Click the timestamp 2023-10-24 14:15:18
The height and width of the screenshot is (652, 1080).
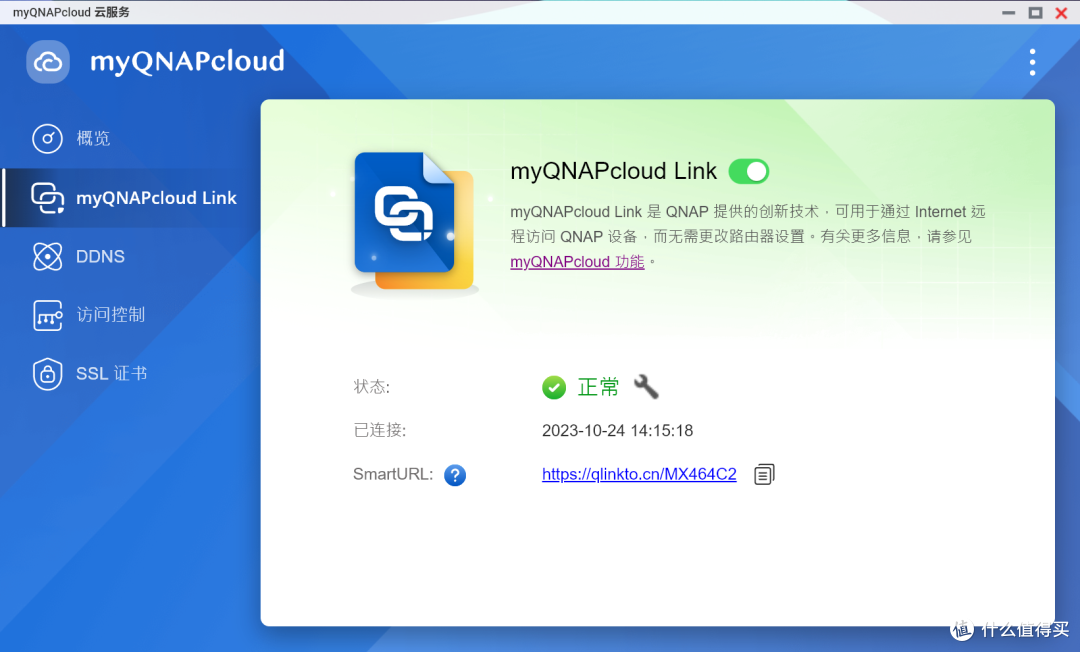[x=617, y=431]
